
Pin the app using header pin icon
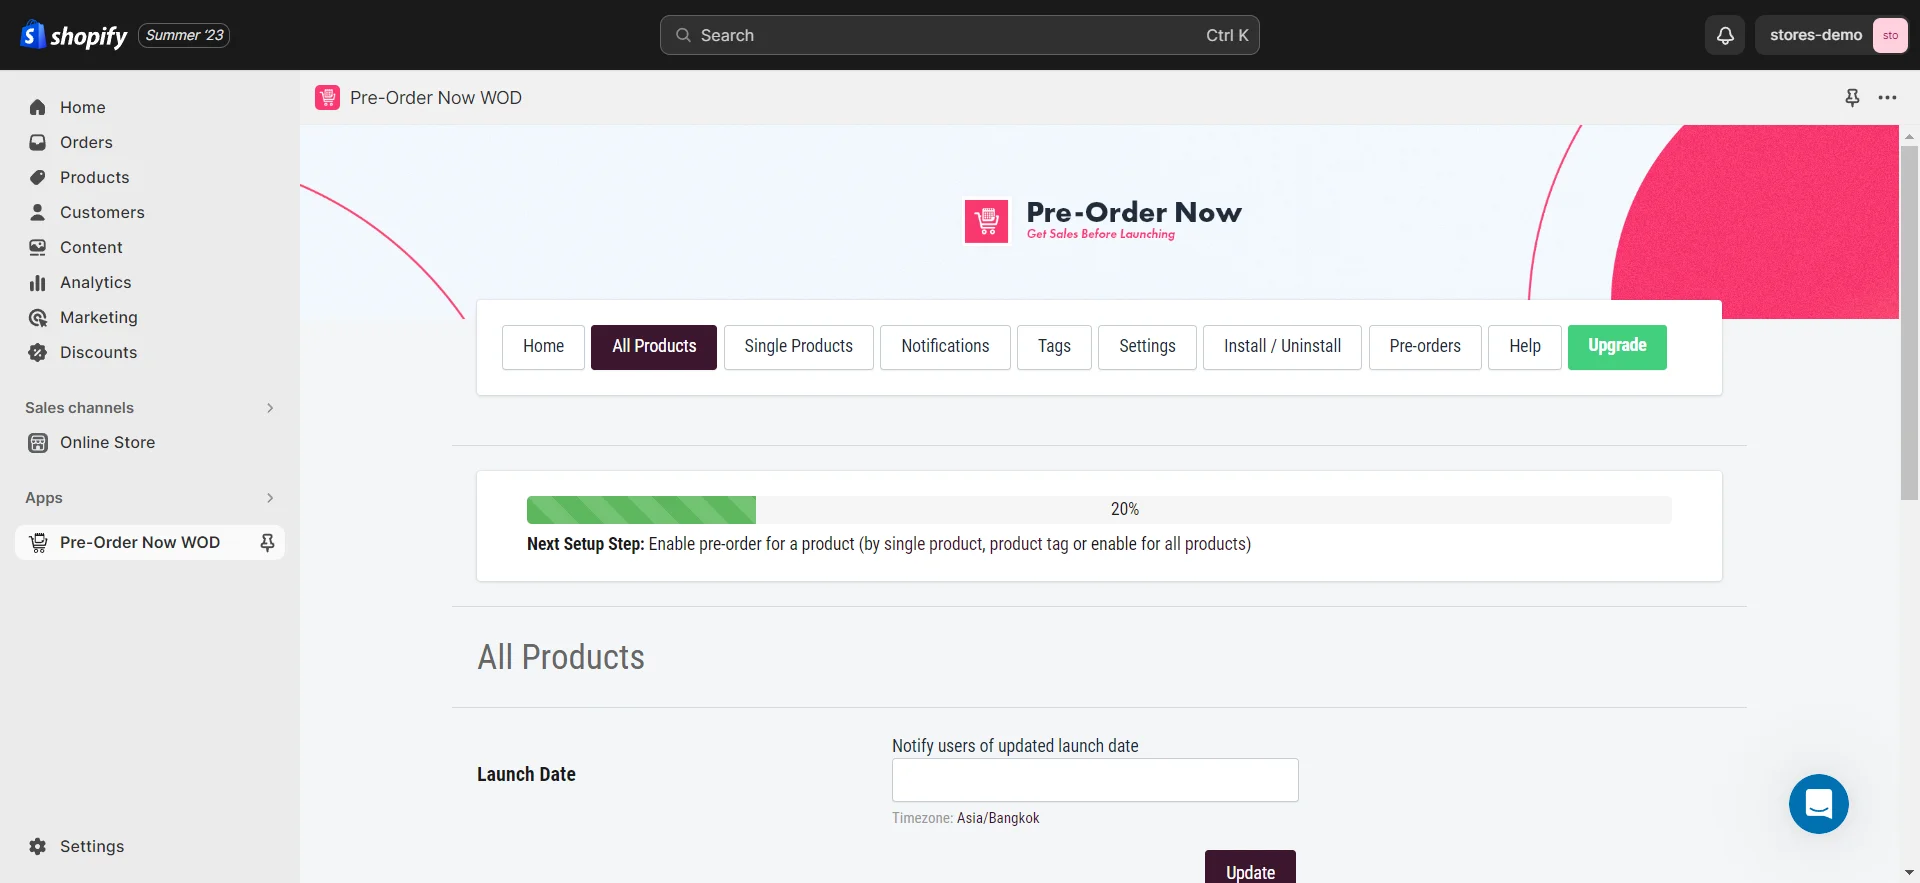coord(1852,97)
